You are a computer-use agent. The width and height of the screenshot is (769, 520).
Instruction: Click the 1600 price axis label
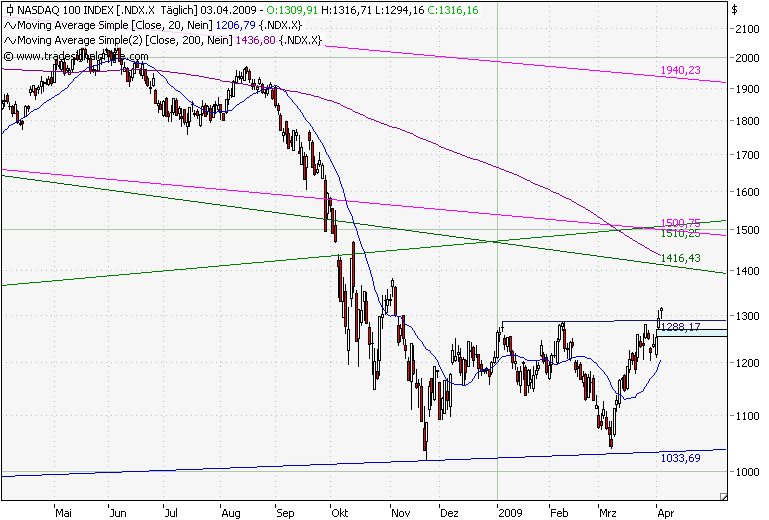747,192
